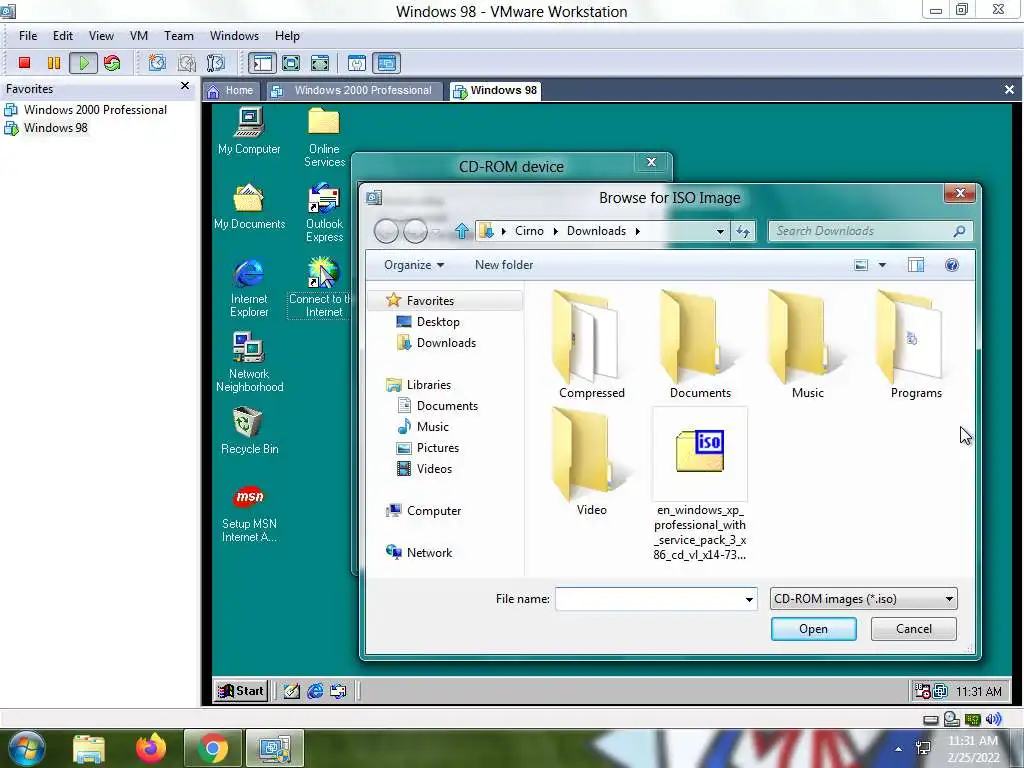Screen dimensions: 1024x768
Task: Switch to the Windows 2000 Professional tab
Action: (353, 91)
